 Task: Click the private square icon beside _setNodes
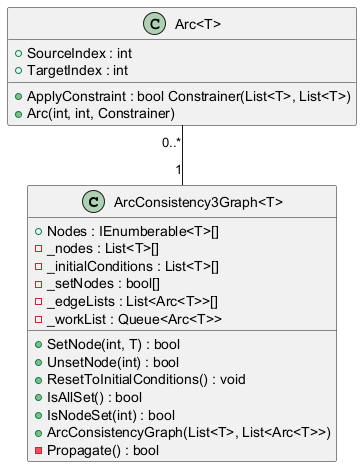click(x=39, y=284)
